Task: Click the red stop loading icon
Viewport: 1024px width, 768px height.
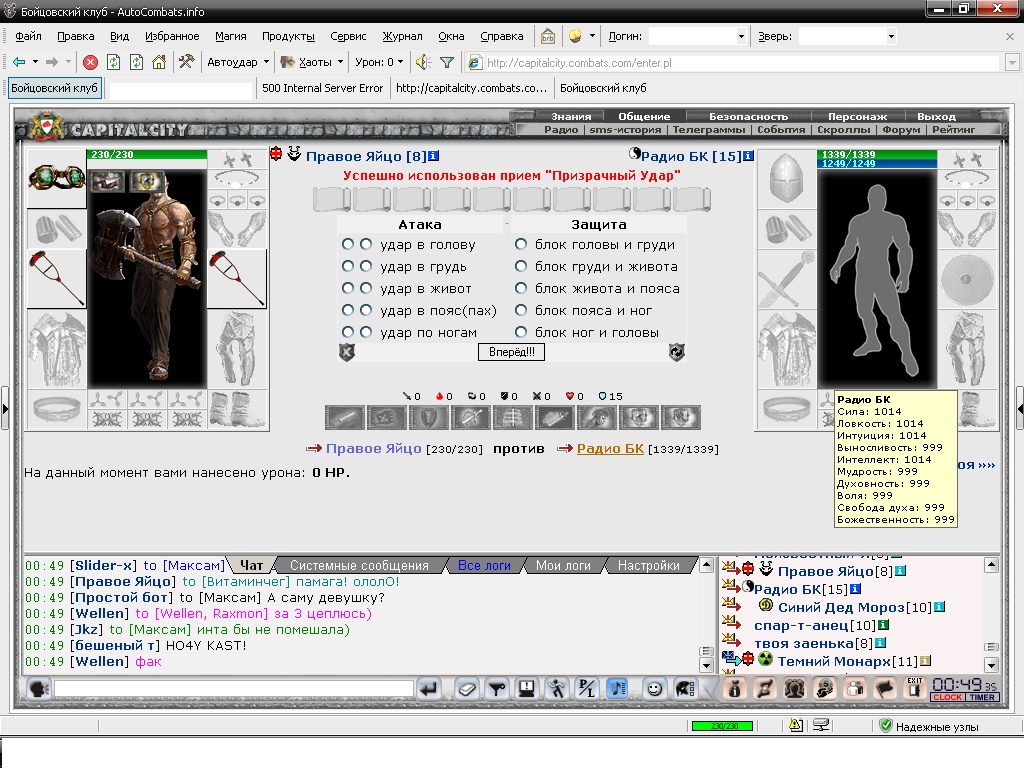Action: click(90, 63)
